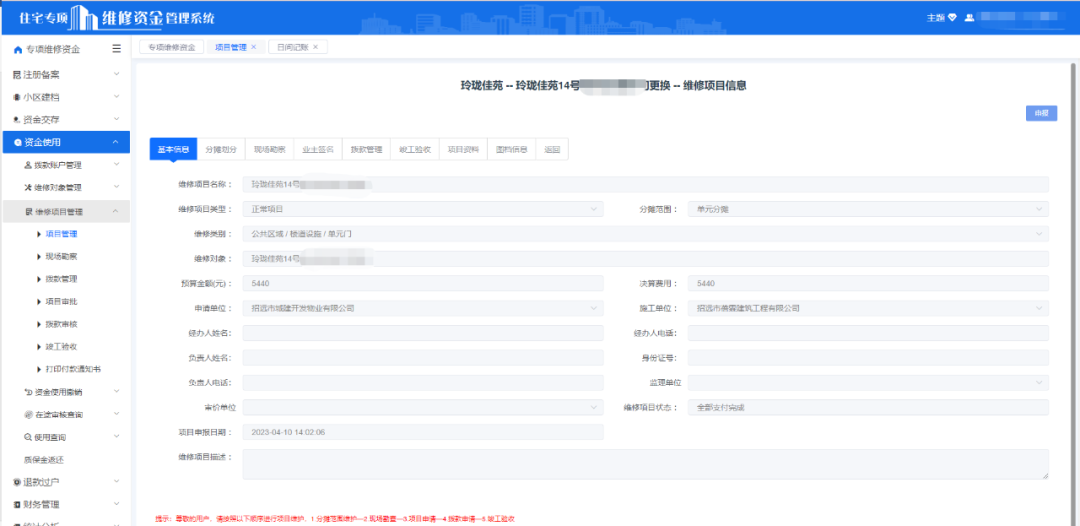
Task: Open the 维修项目类型 dropdown
Action: 423,209
